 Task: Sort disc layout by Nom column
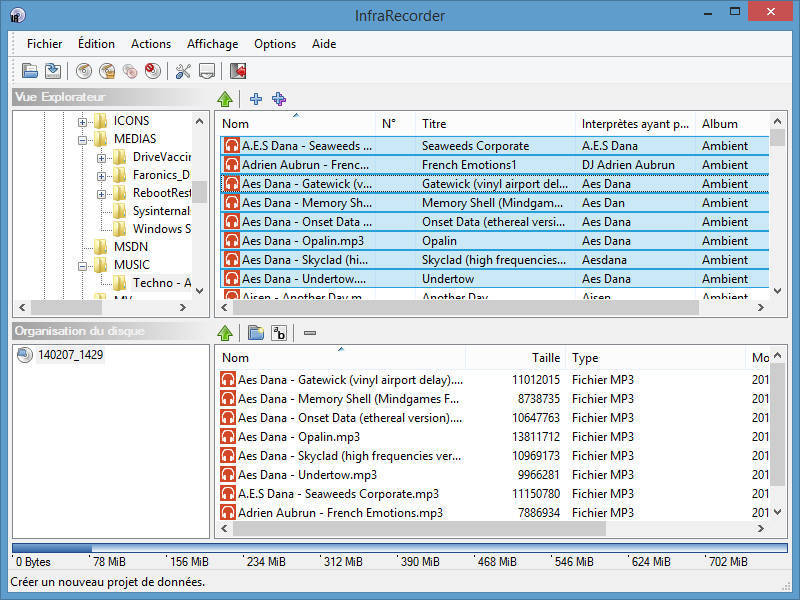click(341, 358)
